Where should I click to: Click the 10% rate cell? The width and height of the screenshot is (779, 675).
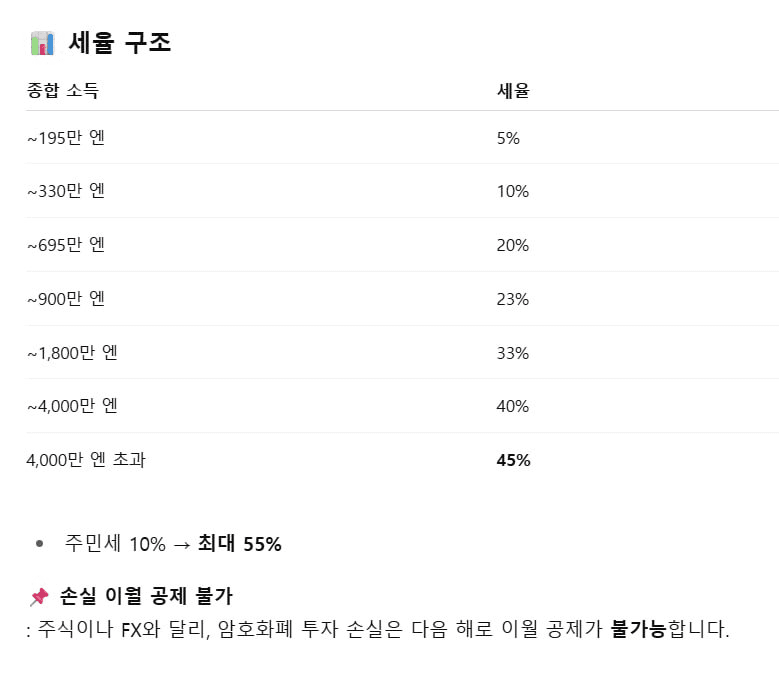click(512, 191)
